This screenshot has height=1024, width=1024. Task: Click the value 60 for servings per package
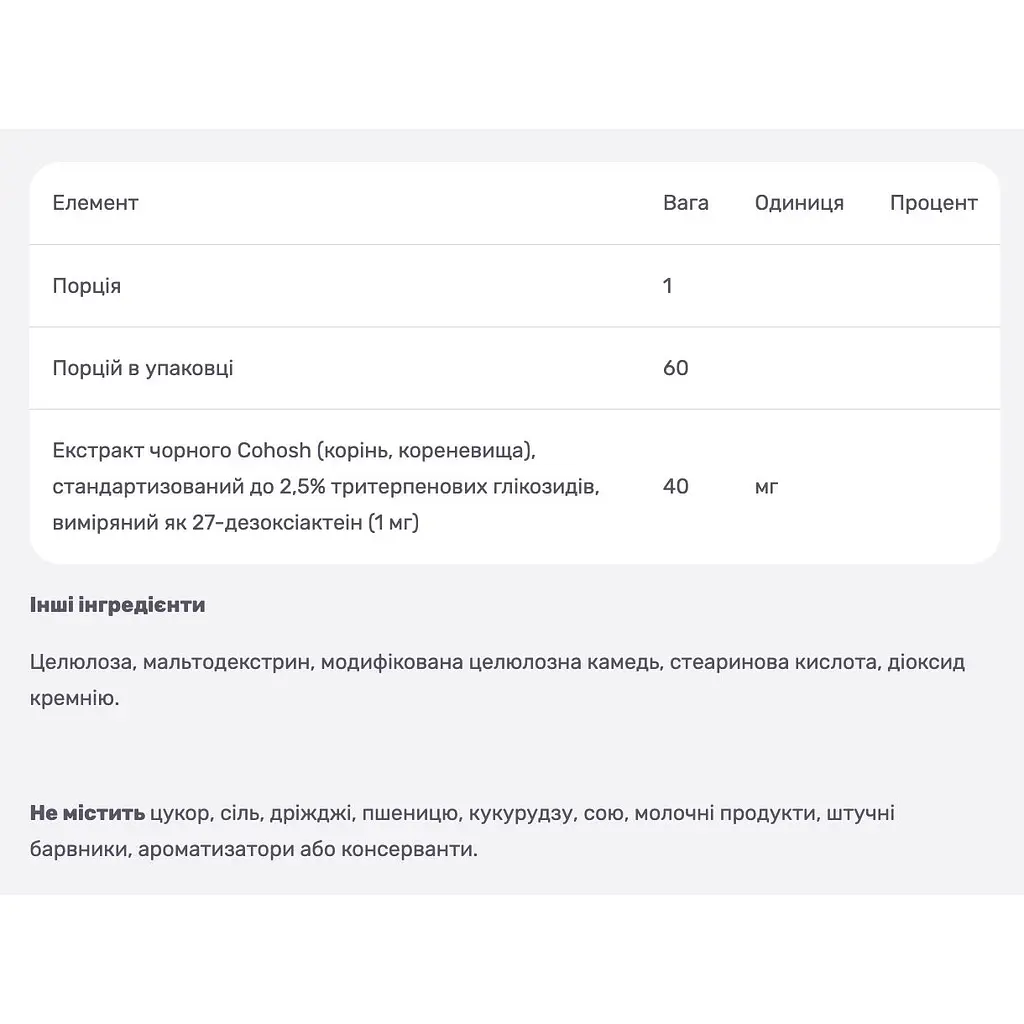point(676,368)
